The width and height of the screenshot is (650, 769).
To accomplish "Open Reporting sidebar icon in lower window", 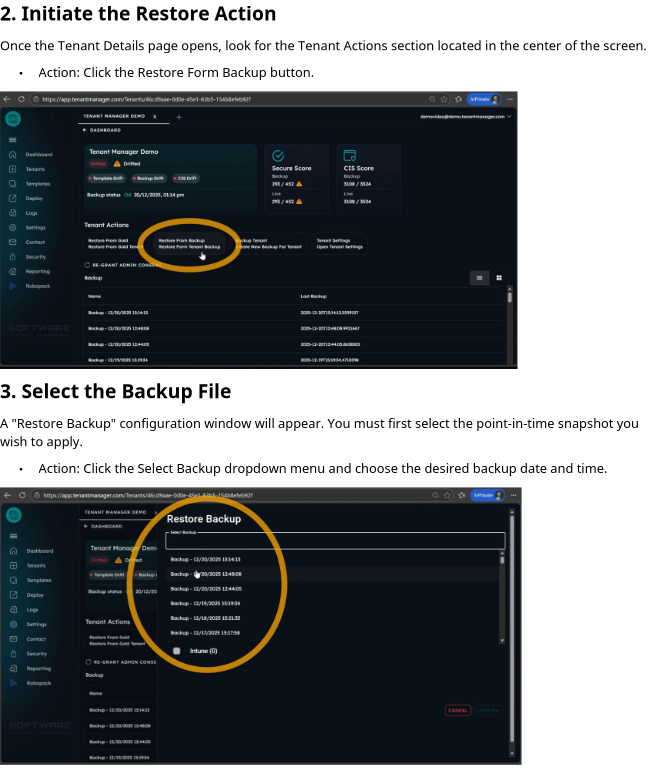I will coord(13,668).
